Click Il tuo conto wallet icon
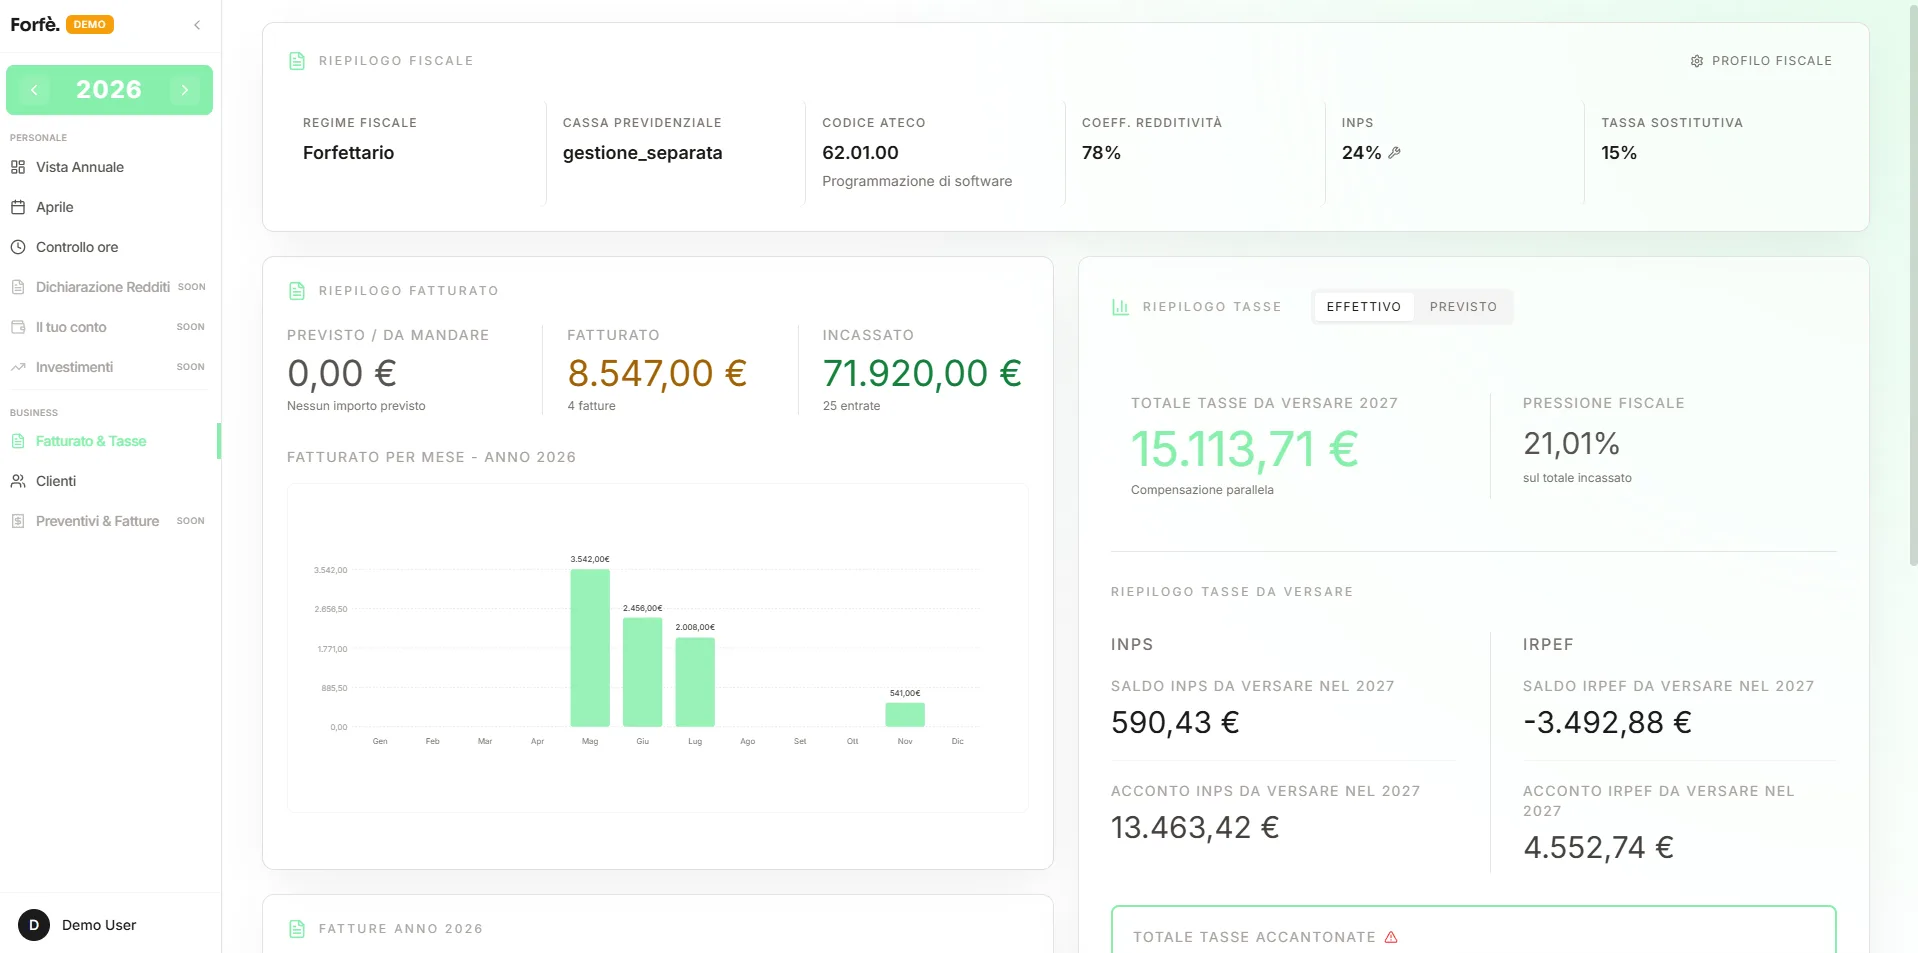1918x953 pixels. point(18,327)
